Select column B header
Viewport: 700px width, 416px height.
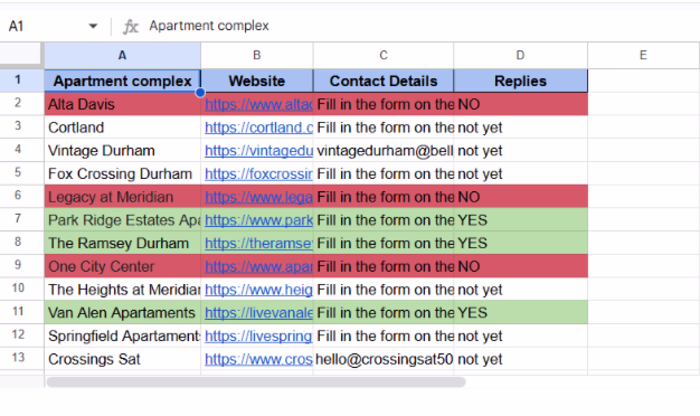point(257,55)
